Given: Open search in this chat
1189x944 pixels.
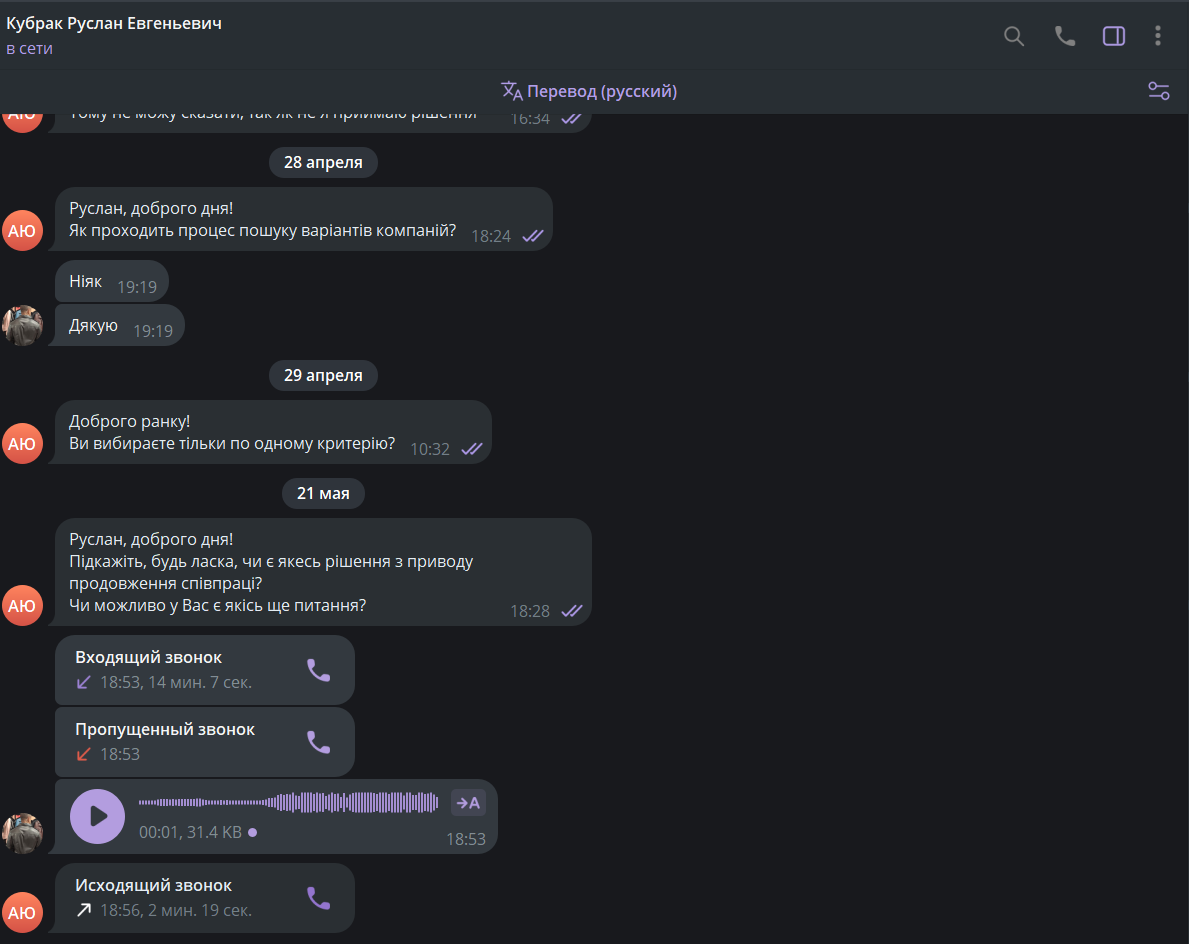Looking at the screenshot, I should 1013,36.
